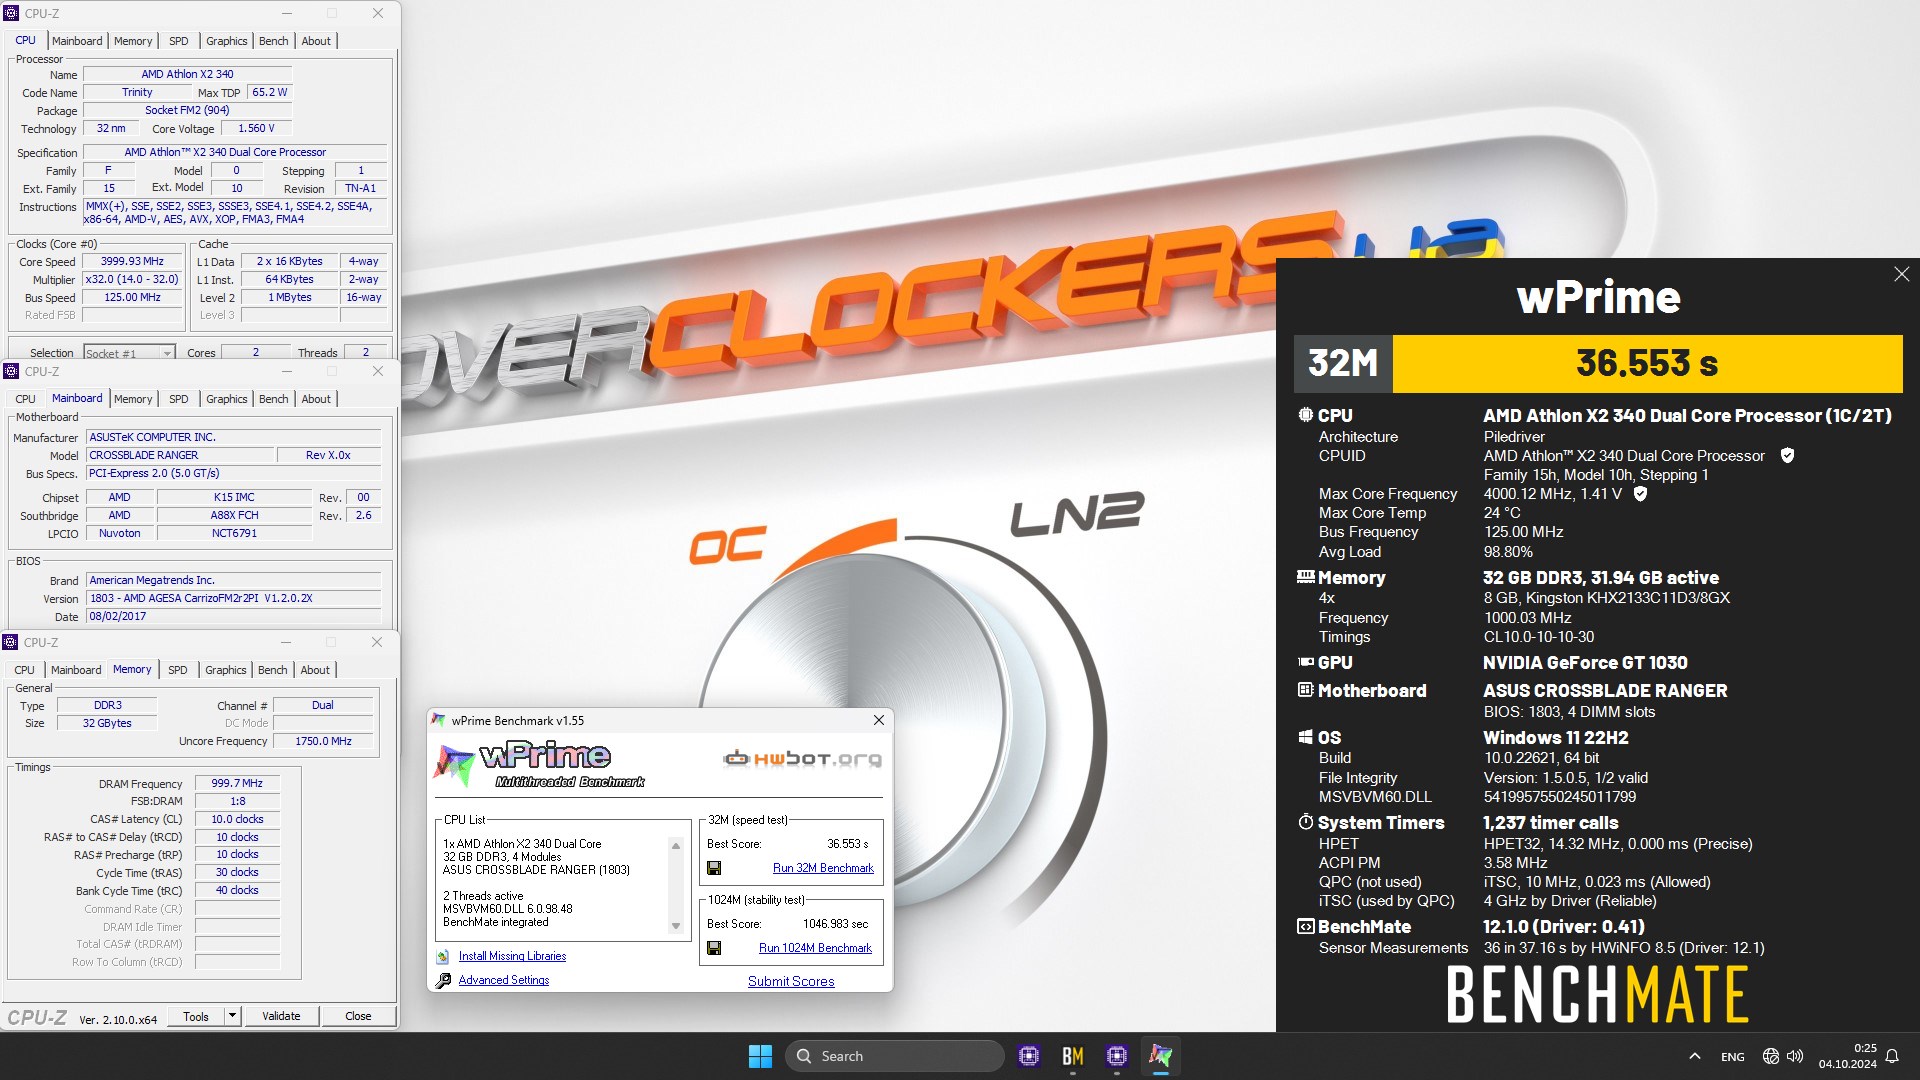The width and height of the screenshot is (1920, 1080).
Task: Click the Multiplier field x32.0
Action: click(x=132, y=280)
